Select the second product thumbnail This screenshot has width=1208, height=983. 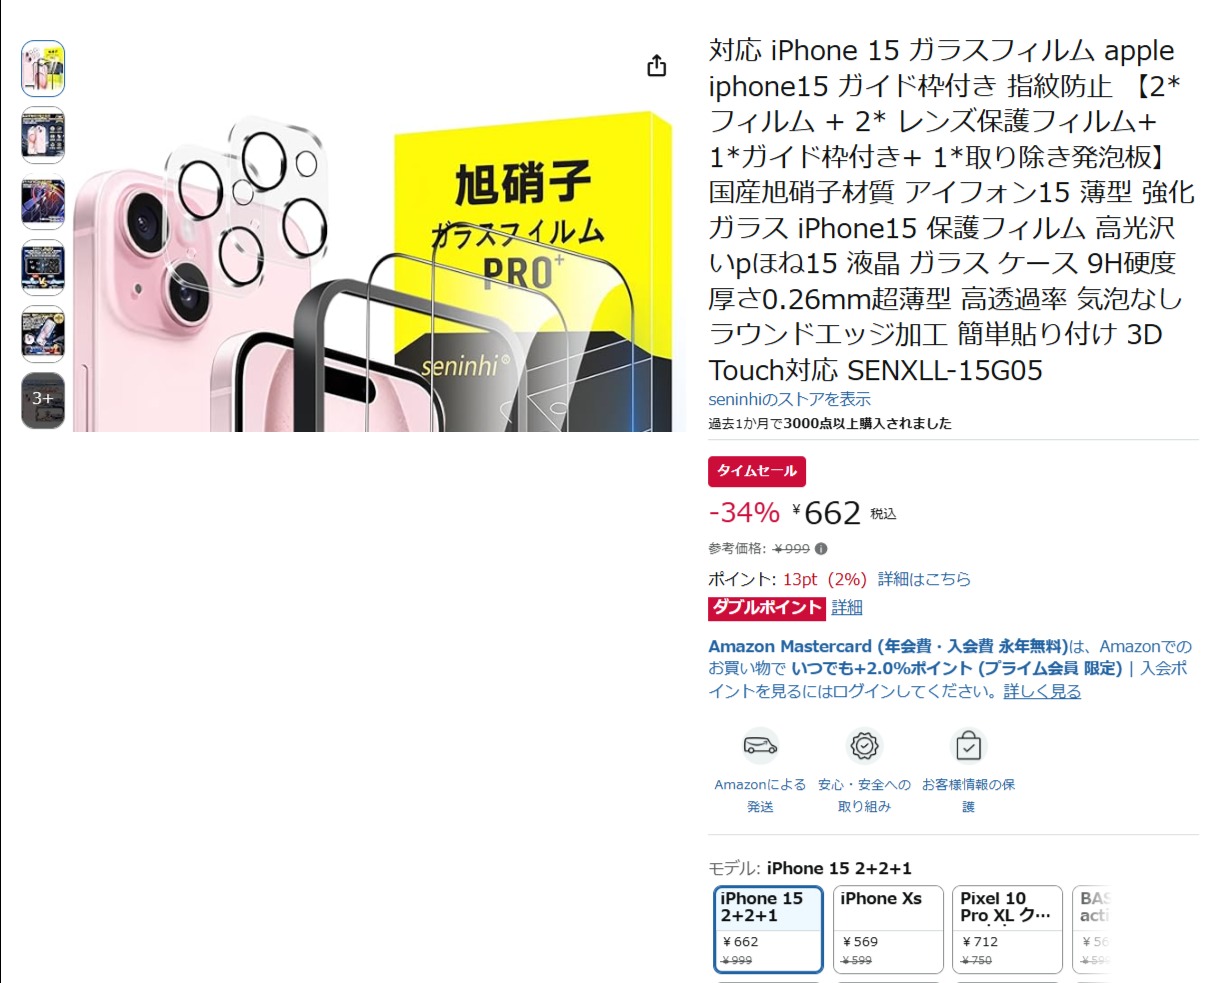click(x=43, y=135)
